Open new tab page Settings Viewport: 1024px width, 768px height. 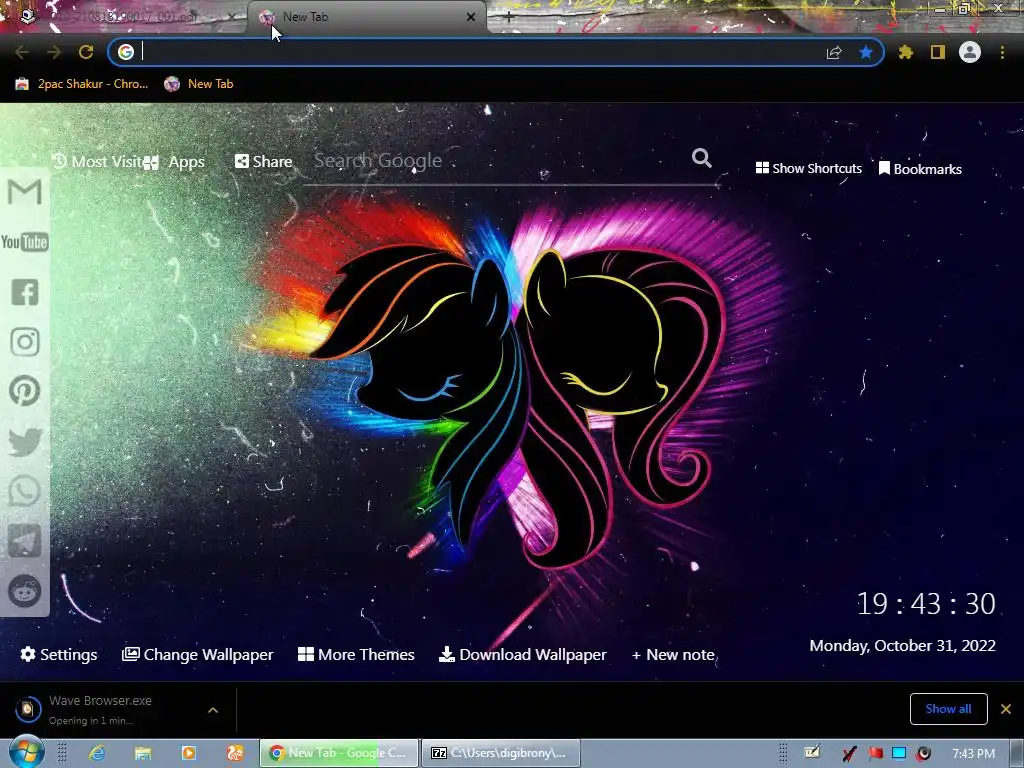pos(59,654)
